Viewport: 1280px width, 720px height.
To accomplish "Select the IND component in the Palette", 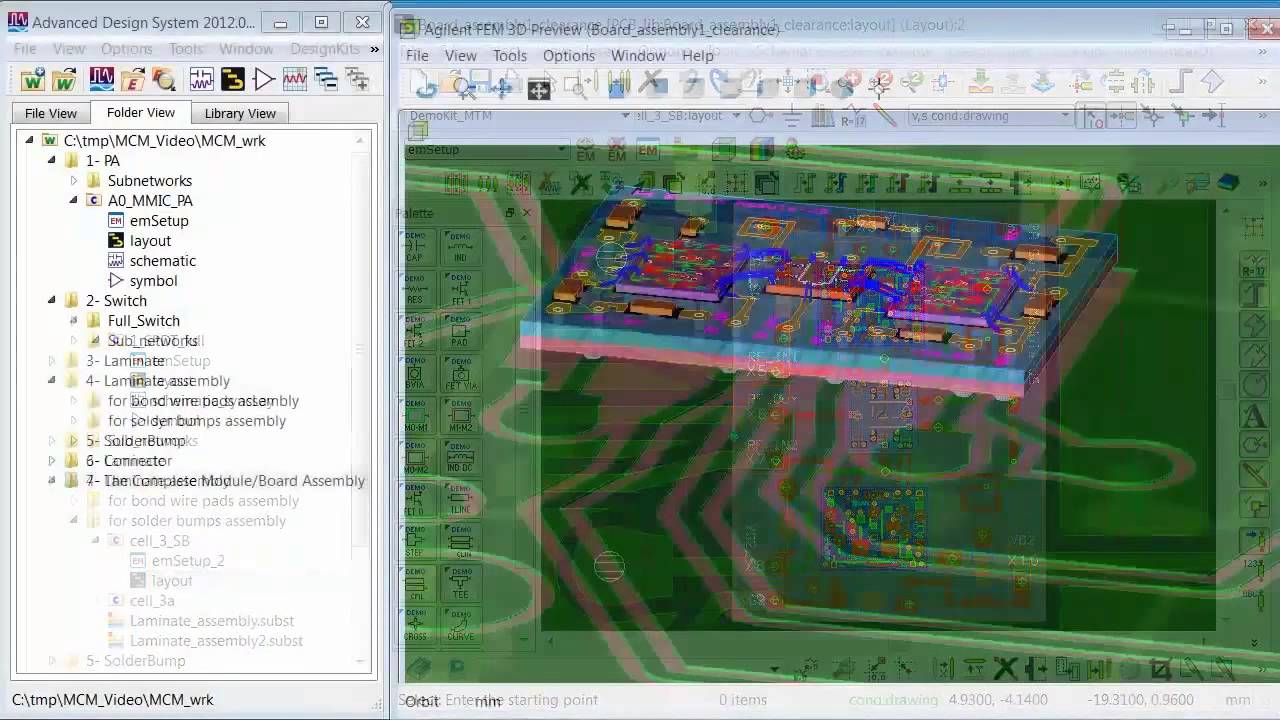I will tap(460, 247).
